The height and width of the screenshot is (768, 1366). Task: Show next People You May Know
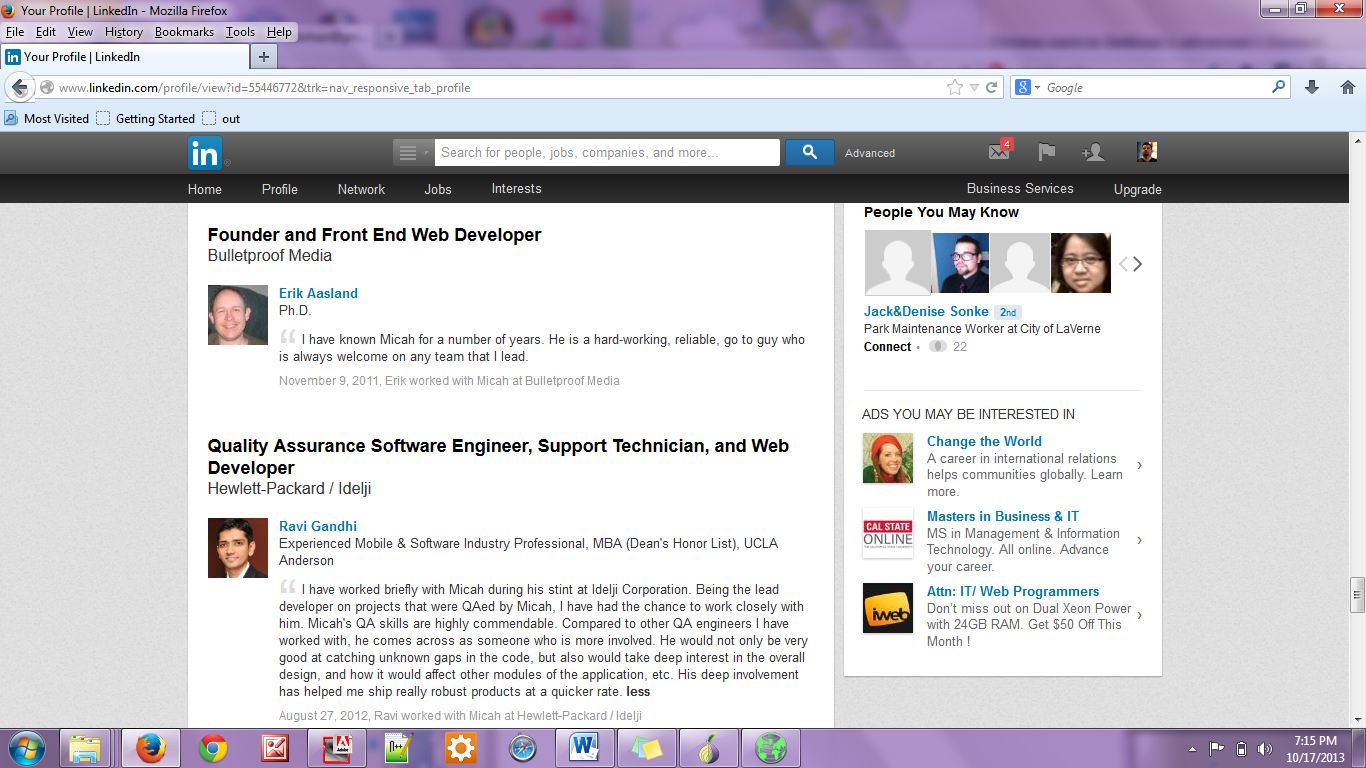tap(1137, 264)
